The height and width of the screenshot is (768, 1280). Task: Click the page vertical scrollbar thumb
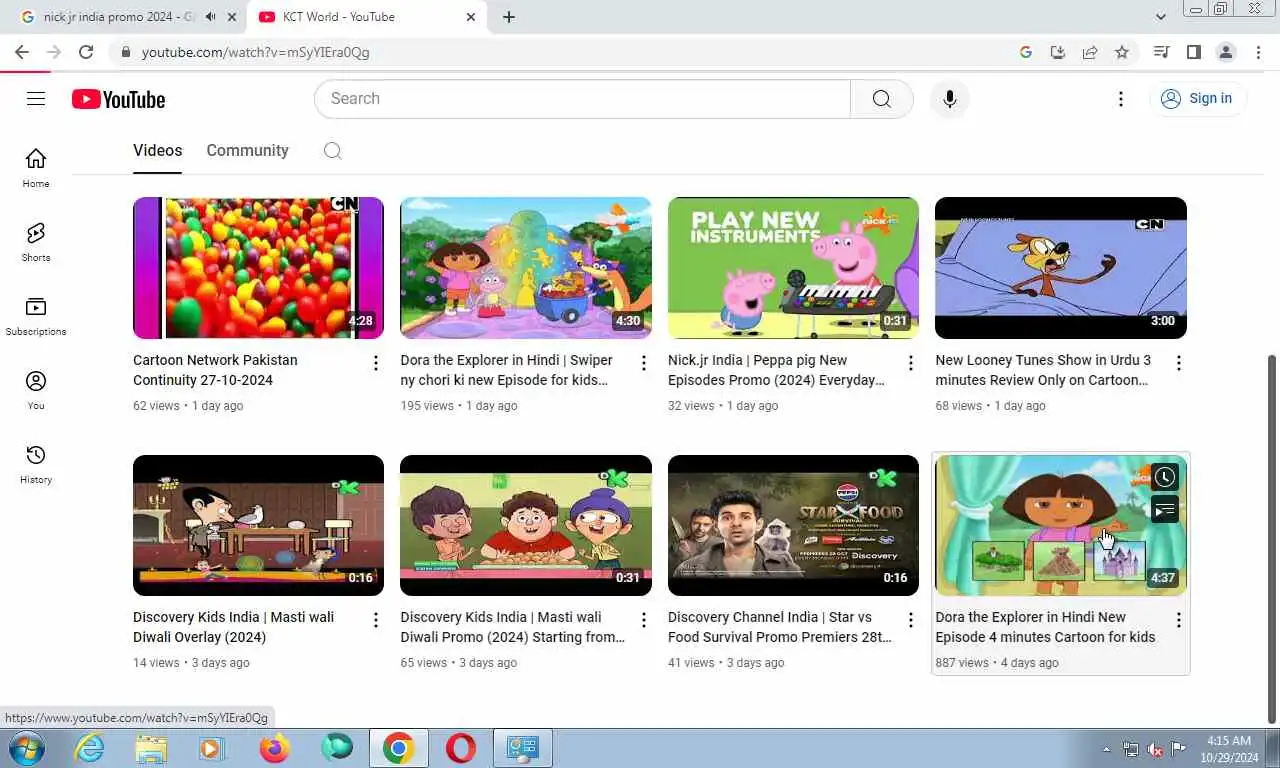point(1272,538)
